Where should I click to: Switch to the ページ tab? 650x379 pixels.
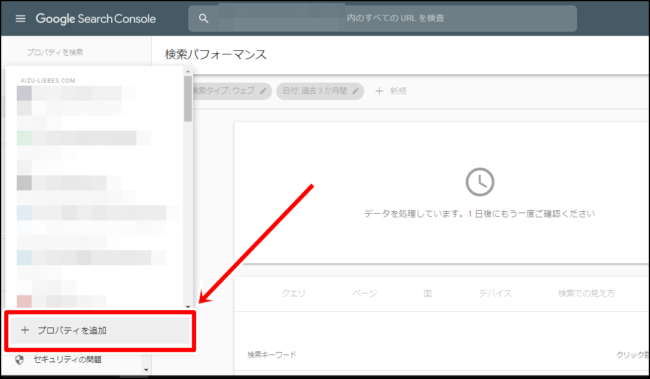[365, 294]
